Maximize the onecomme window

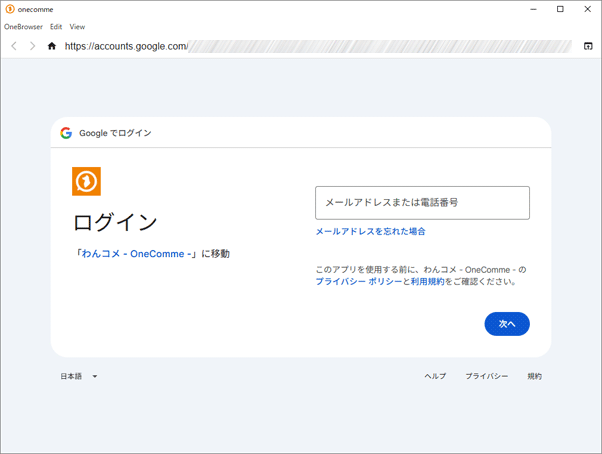(x=560, y=9)
